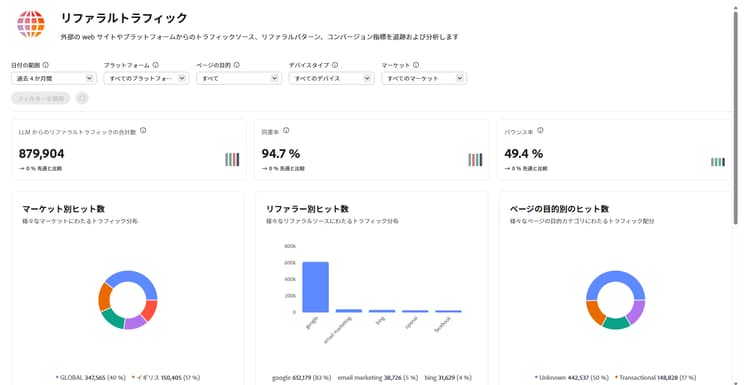The height and width of the screenshot is (385, 750).
Task: Click green segment of page purpose donut
Action: (x=616, y=323)
